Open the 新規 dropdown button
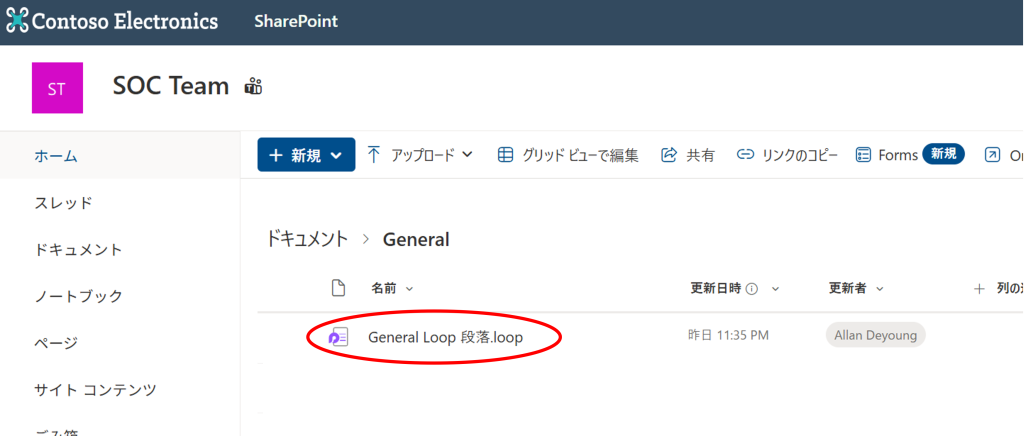Screen dimensions: 1024x436 click(x=306, y=155)
